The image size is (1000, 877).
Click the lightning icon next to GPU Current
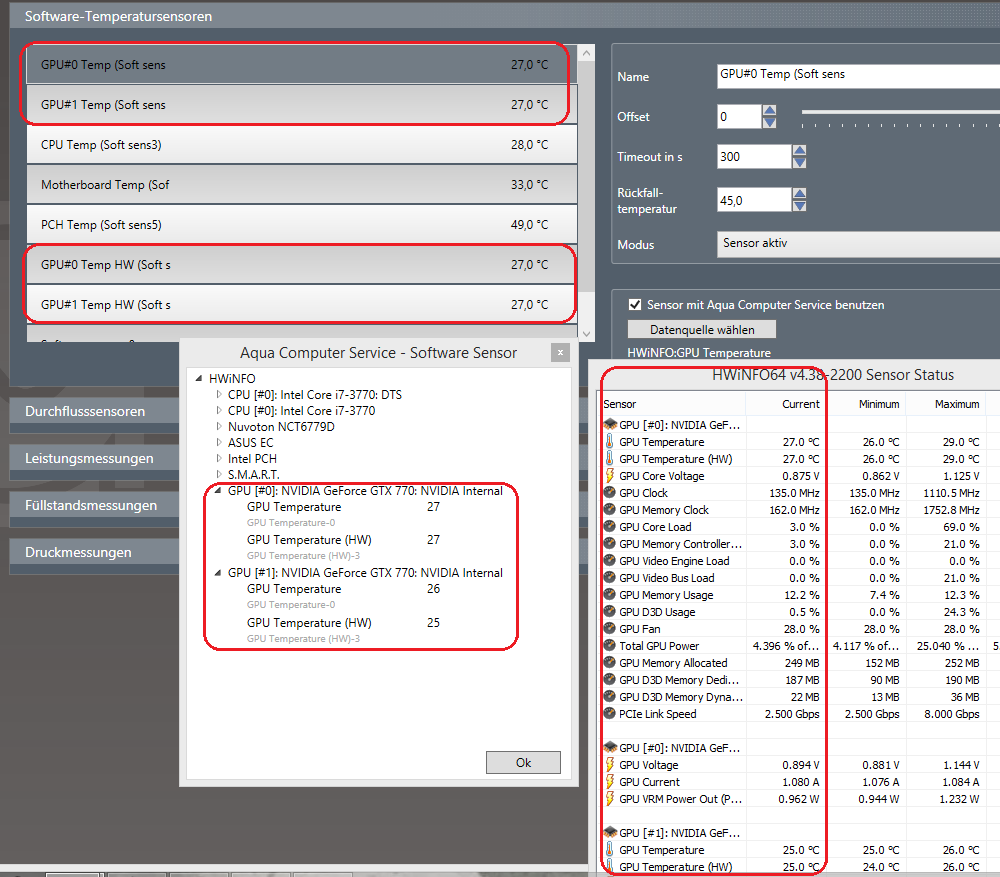point(610,782)
